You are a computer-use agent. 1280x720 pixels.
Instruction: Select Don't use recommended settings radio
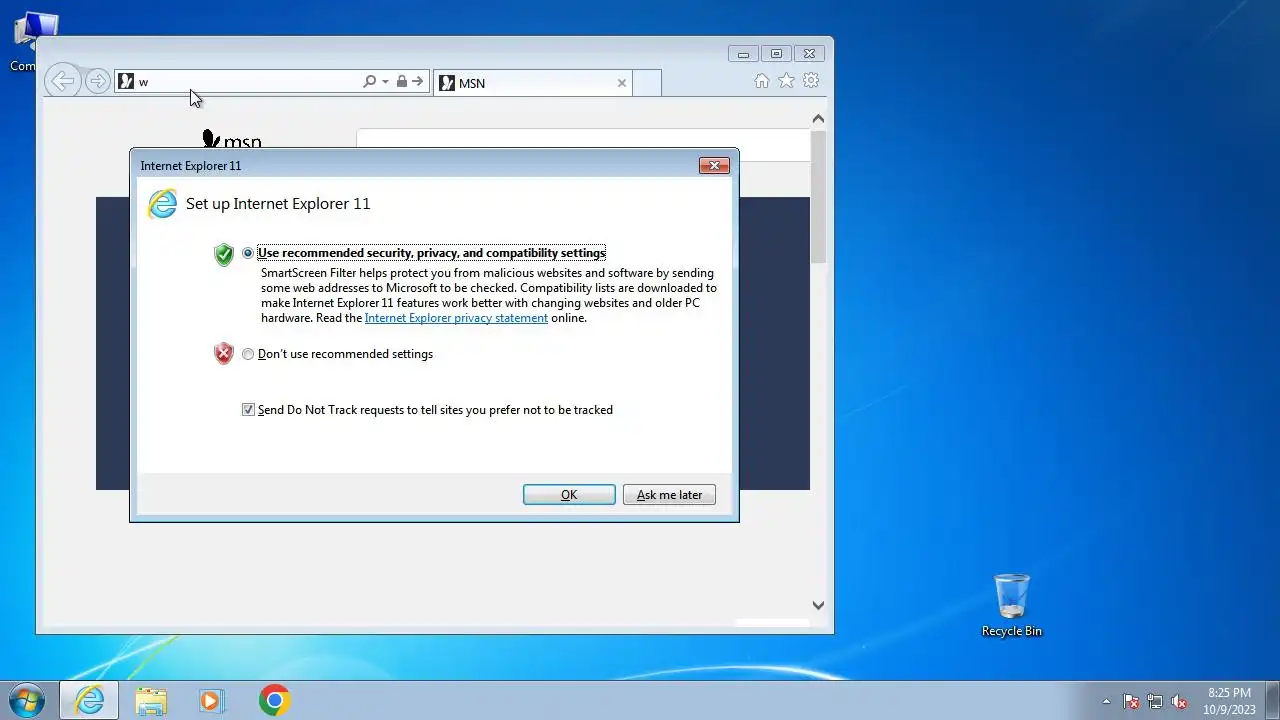tap(248, 354)
